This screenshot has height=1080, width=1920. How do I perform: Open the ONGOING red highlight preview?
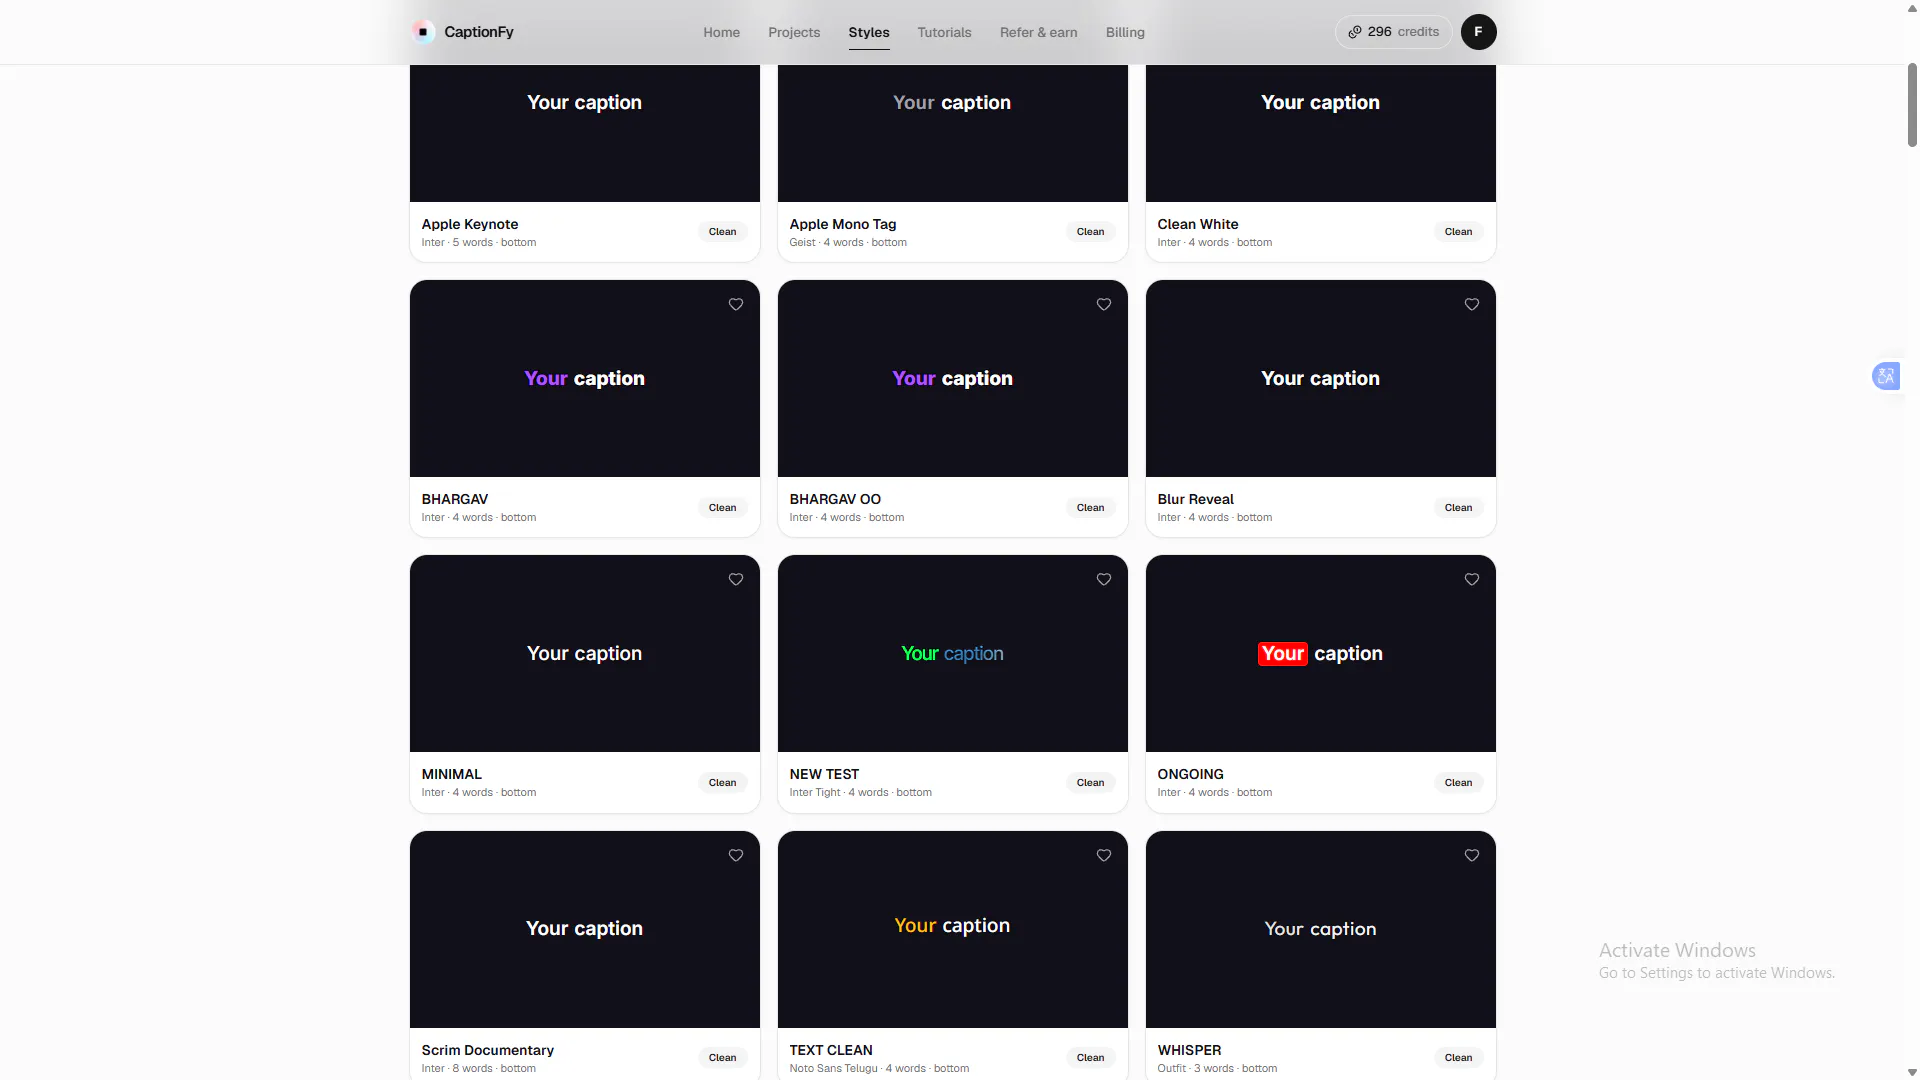(x=1321, y=653)
